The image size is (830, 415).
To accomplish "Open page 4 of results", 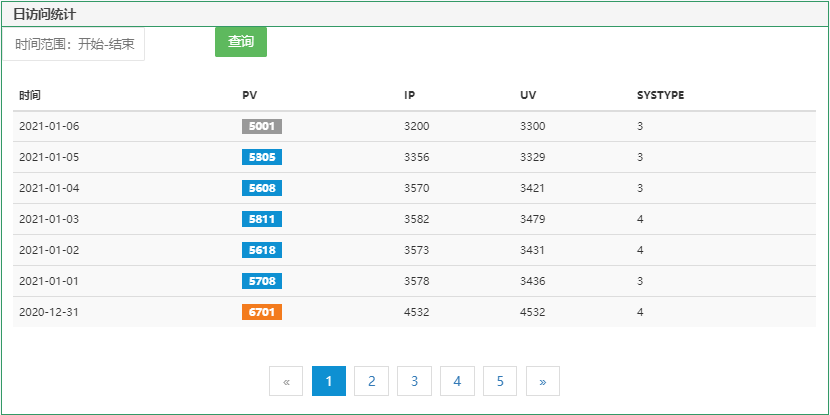I will coord(457,381).
